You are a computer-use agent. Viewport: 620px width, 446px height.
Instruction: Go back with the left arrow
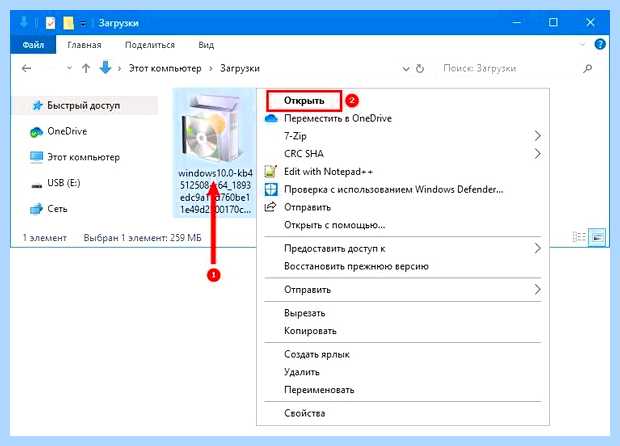click(x=26, y=68)
